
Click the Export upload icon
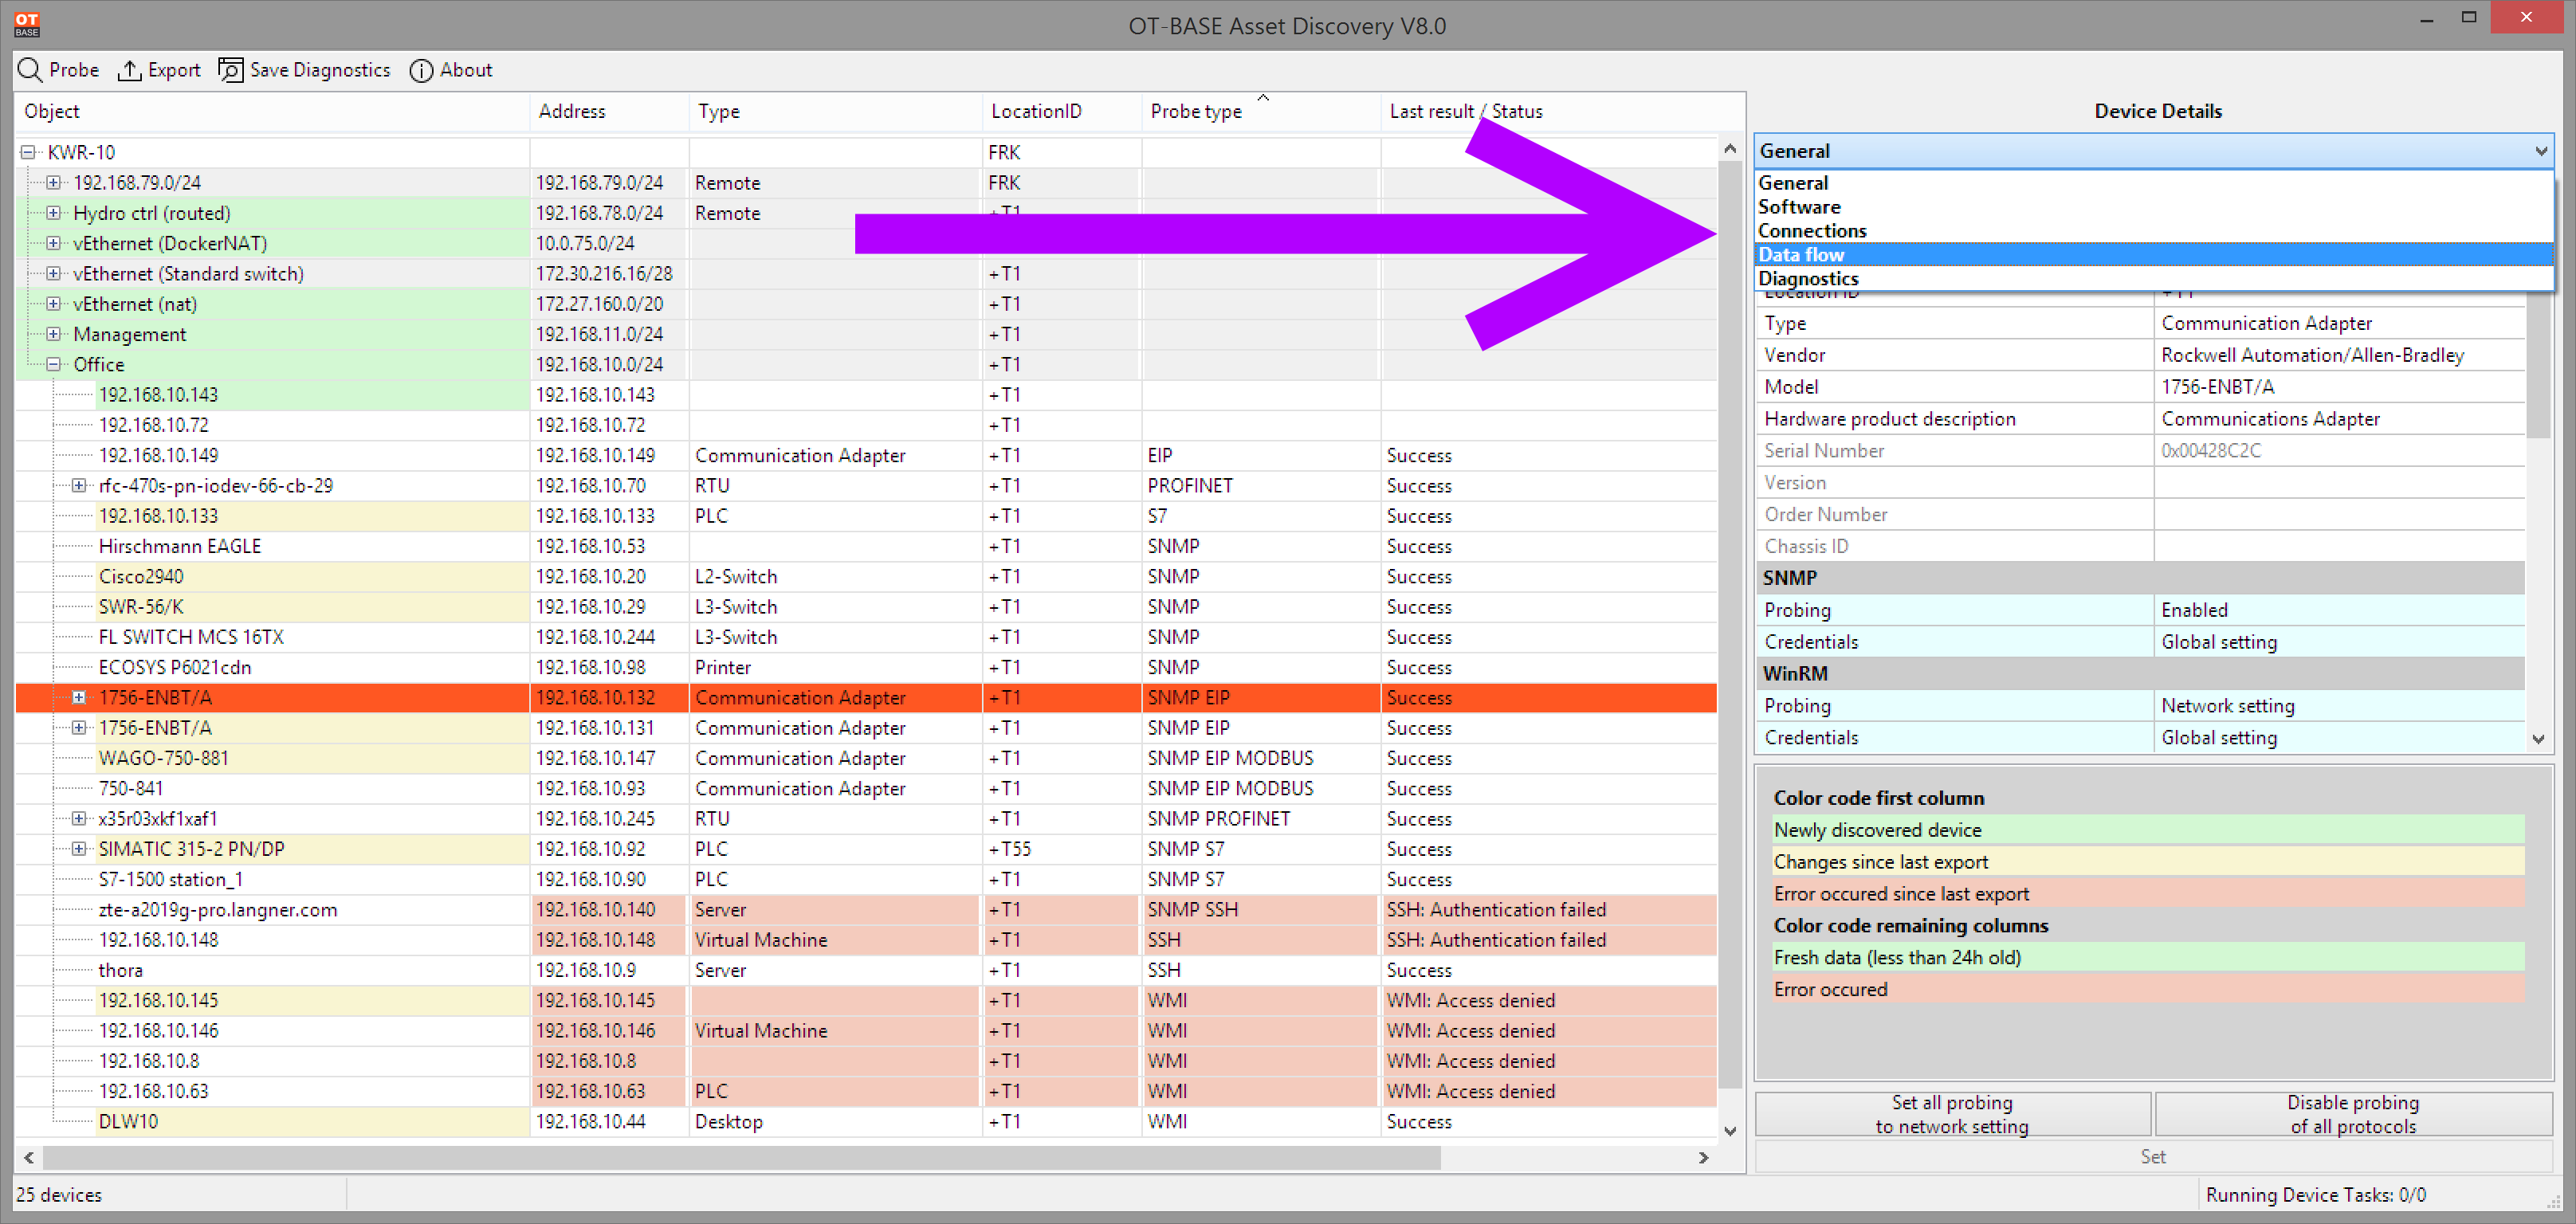pyautogui.click(x=129, y=70)
